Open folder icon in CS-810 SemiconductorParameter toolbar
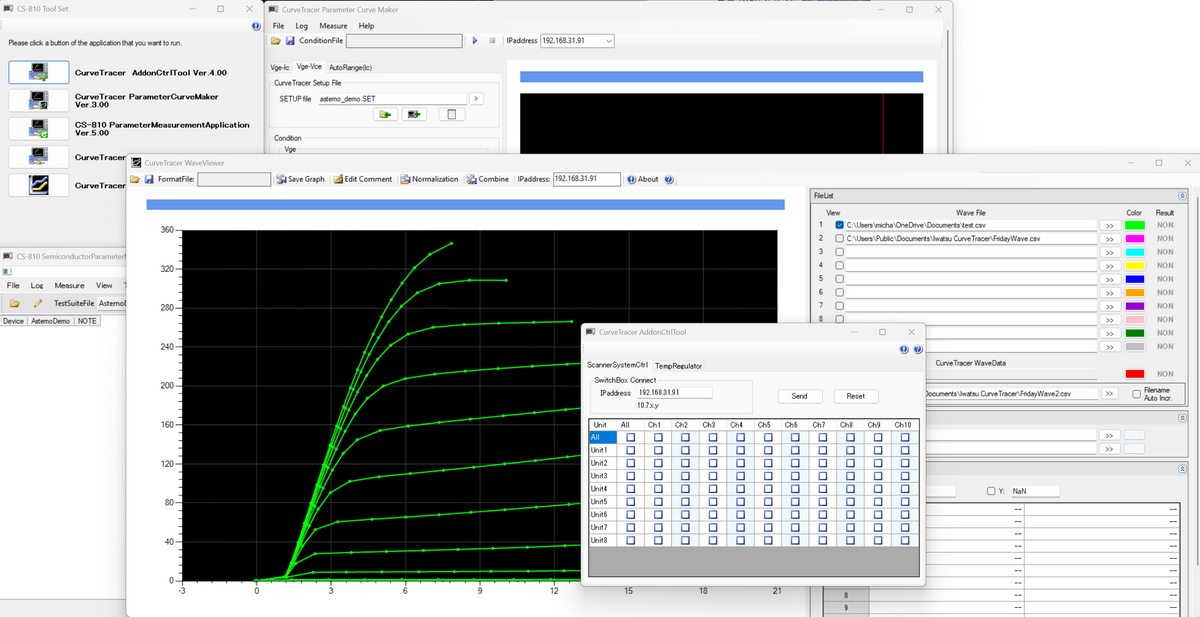Viewport: 1200px width, 617px height. point(15,302)
